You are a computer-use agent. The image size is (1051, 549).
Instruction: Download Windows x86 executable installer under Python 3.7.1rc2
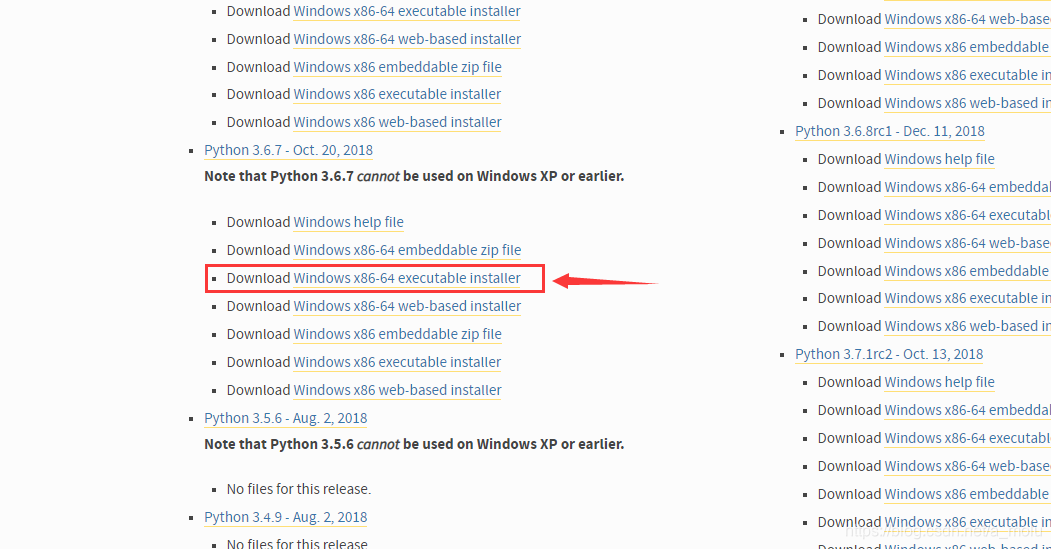[x=967, y=522]
